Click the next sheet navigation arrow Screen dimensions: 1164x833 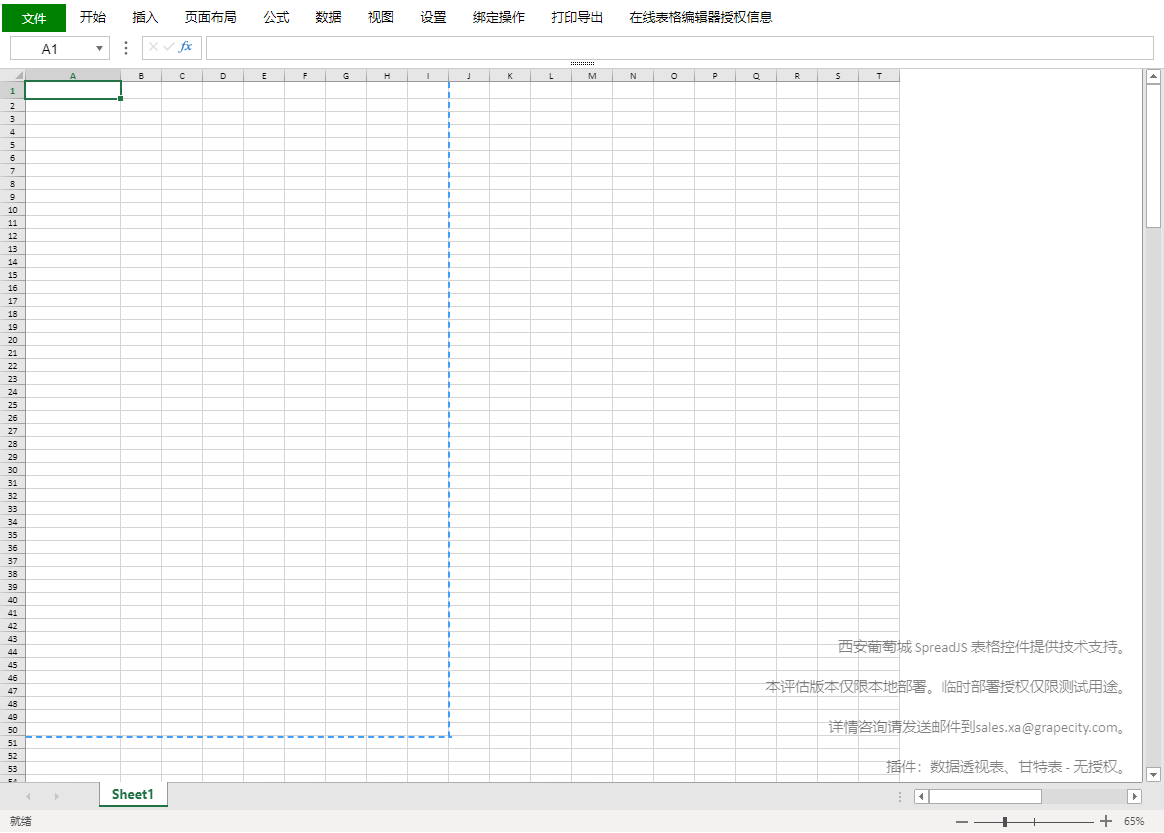pyautogui.click(x=56, y=796)
